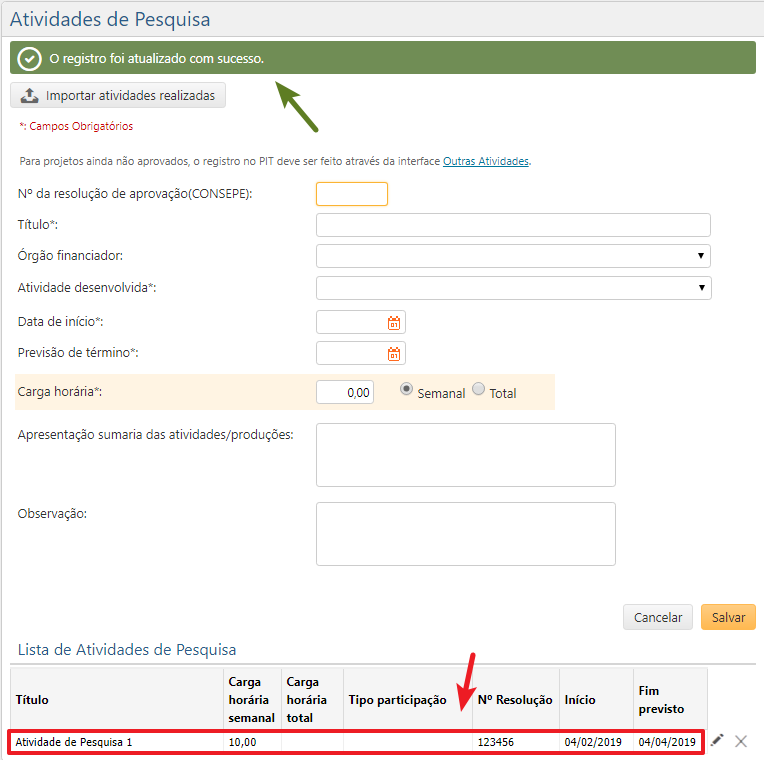Click the 10,00 weekly hours cell
Image resolution: width=764 pixels, height=760 pixels.
pos(252,742)
